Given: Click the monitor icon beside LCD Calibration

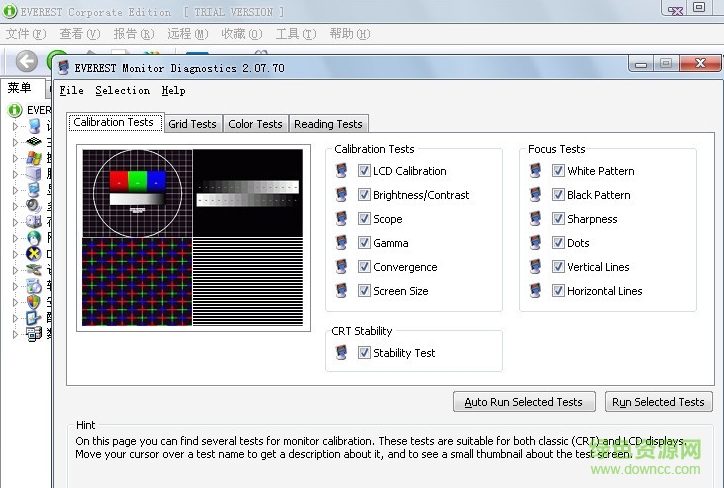Looking at the screenshot, I should [343, 171].
